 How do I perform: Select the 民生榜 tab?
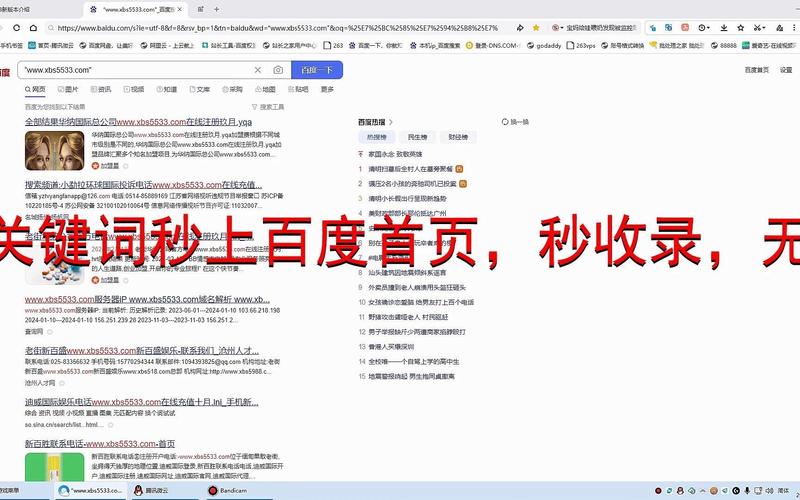pos(417,137)
